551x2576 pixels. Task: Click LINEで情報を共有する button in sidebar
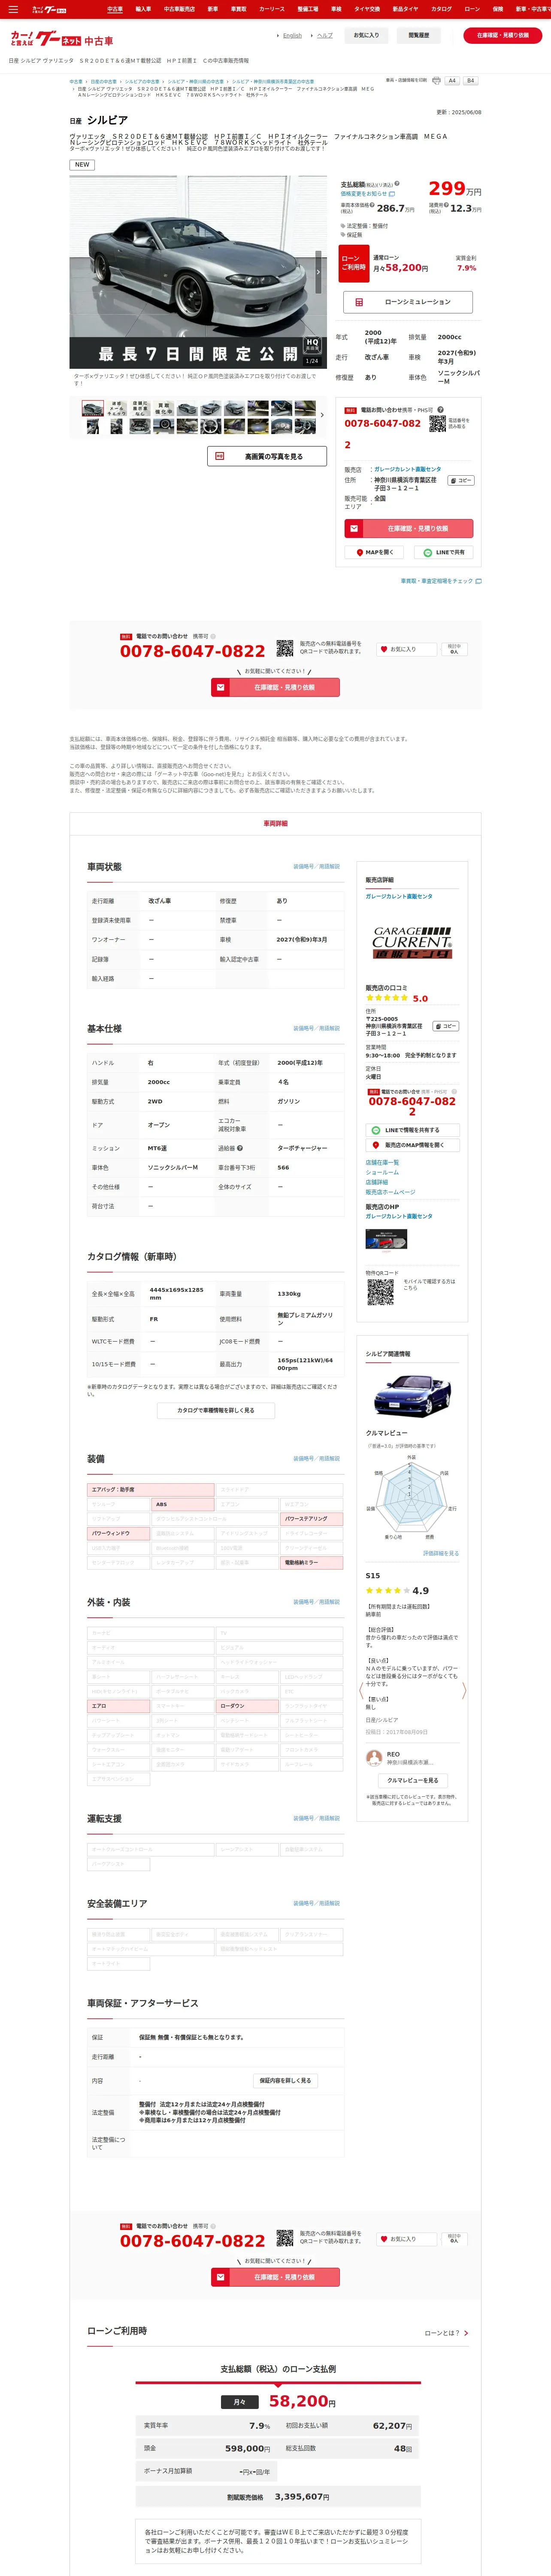click(412, 1130)
